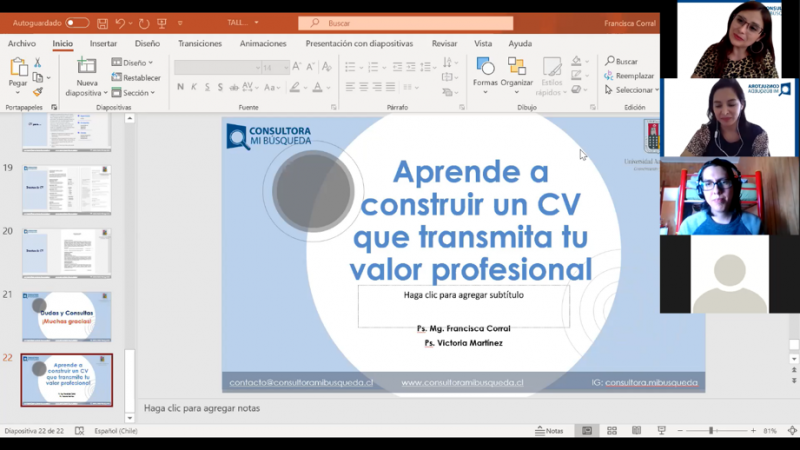
Task: Click Clear all formatting icon
Action: (327, 67)
